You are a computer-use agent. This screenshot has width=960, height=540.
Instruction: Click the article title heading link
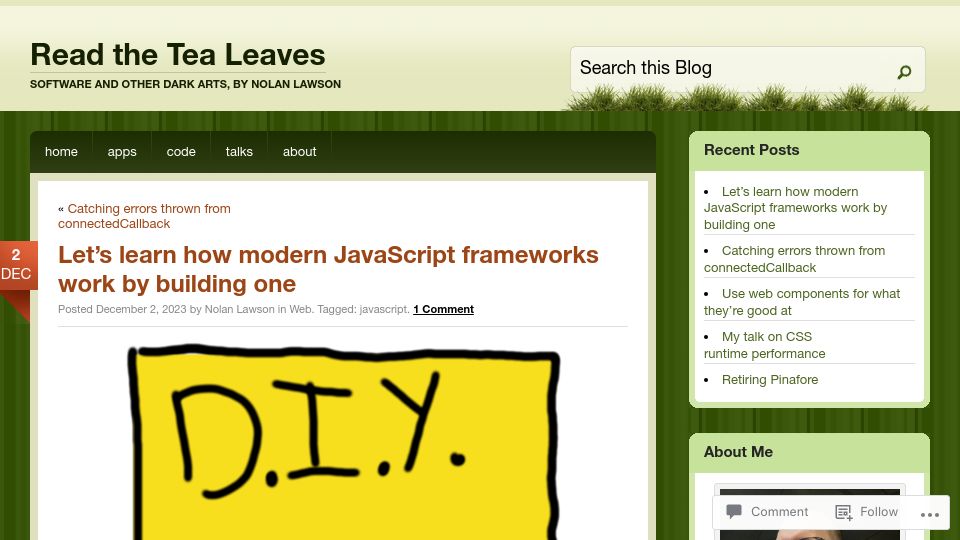pos(328,269)
